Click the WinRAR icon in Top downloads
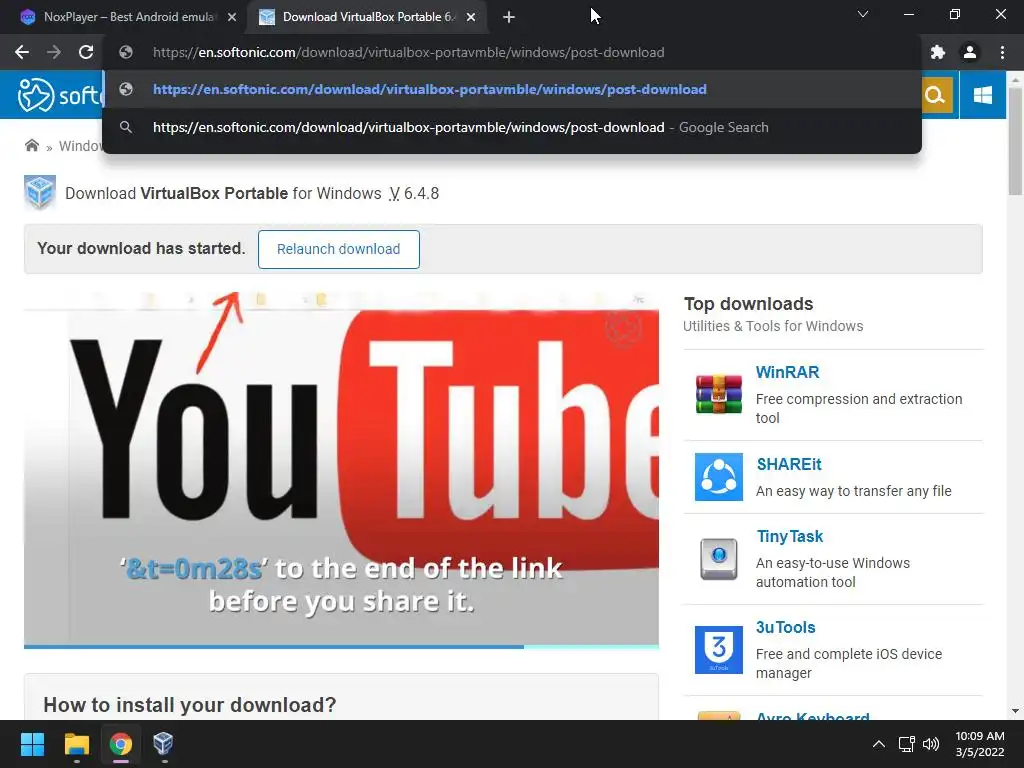Image resolution: width=1024 pixels, height=768 pixels. (718, 394)
